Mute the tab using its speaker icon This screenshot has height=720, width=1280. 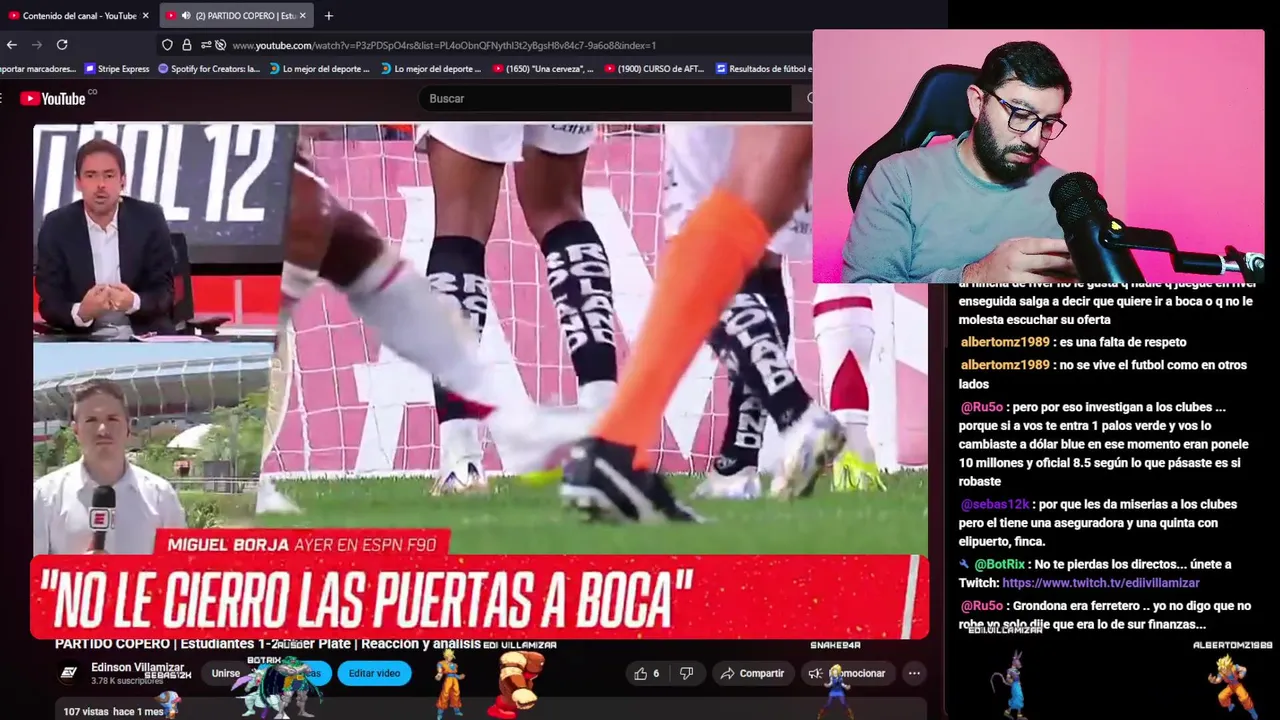point(186,16)
